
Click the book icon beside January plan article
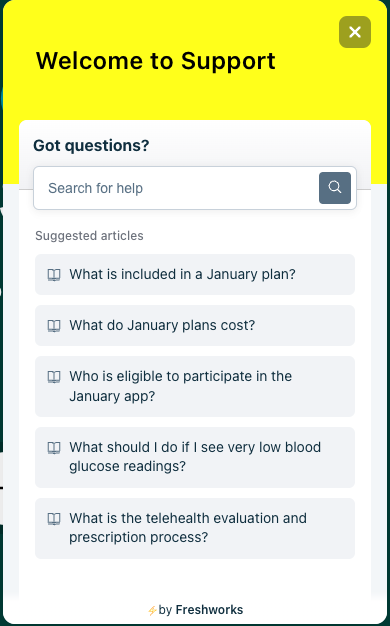click(x=54, y=275)
